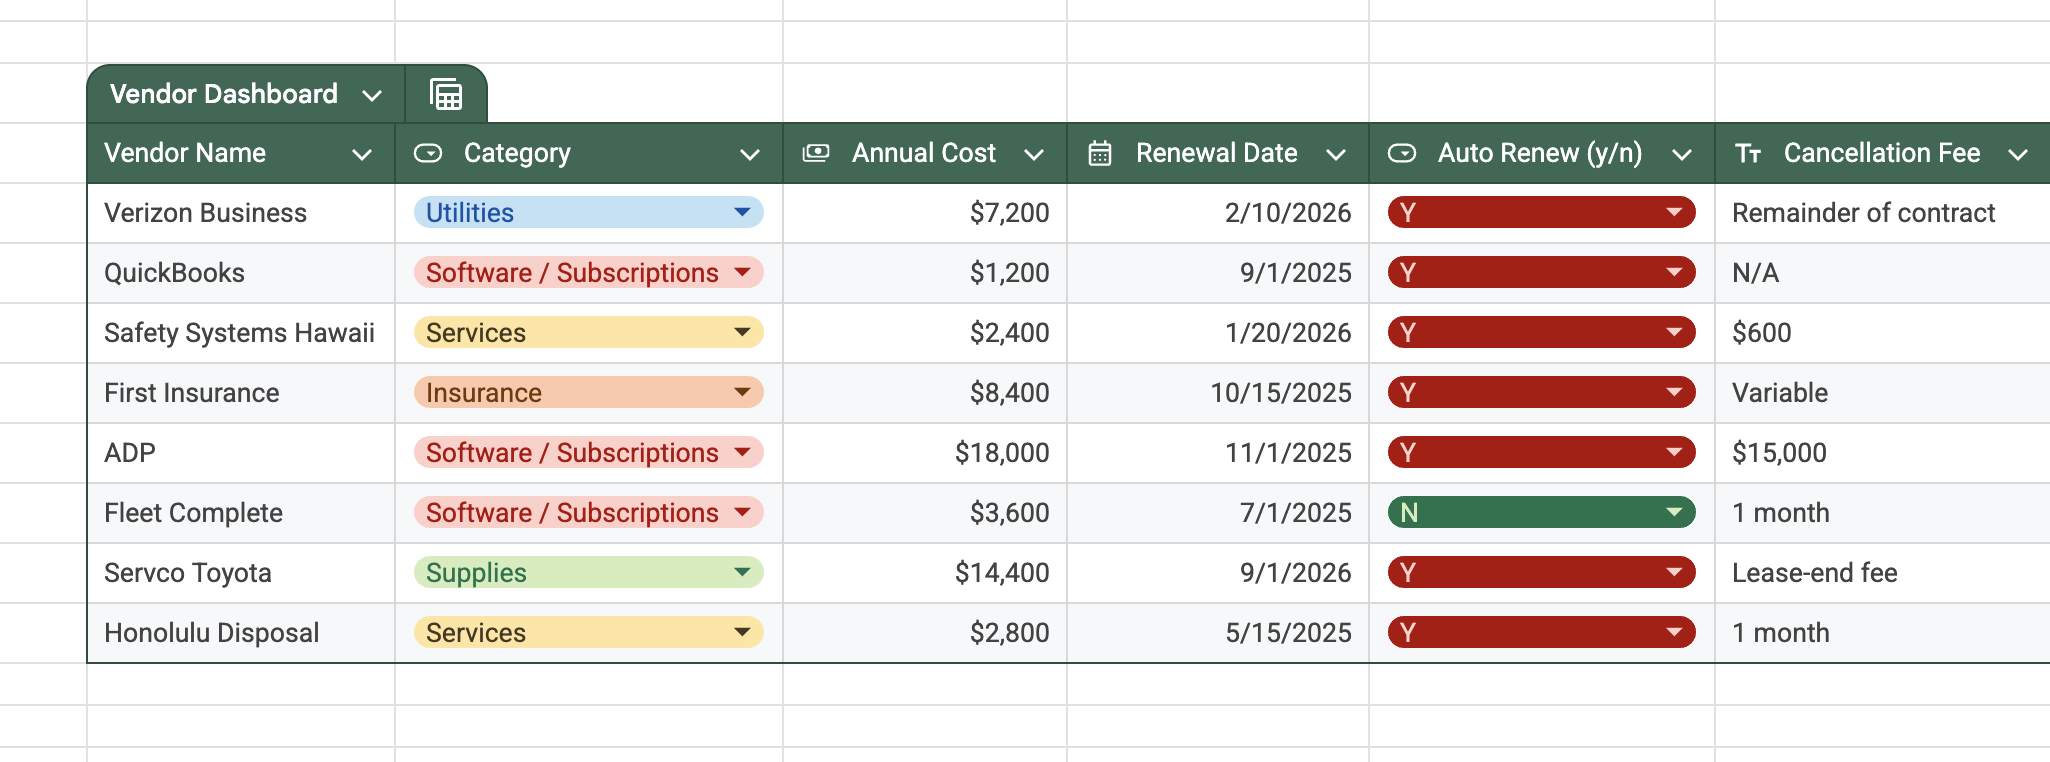Select the Vendor Dashboard table title

click(223, 94)
